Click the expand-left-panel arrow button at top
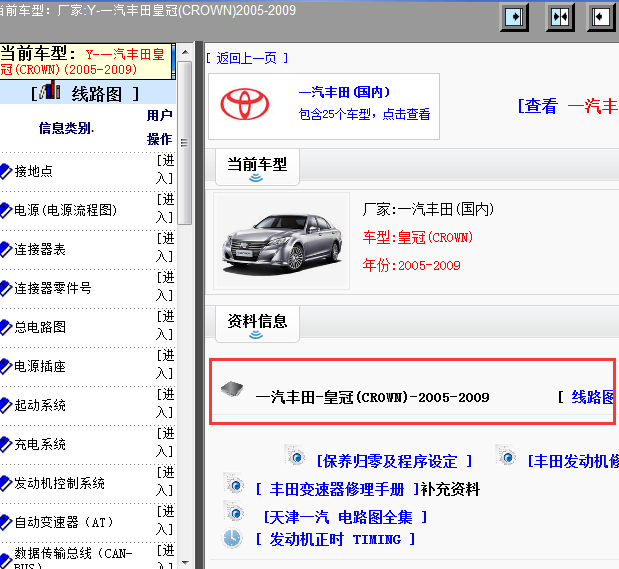Image resolution: width=619 pixels, height=569 pixels. 514,17
